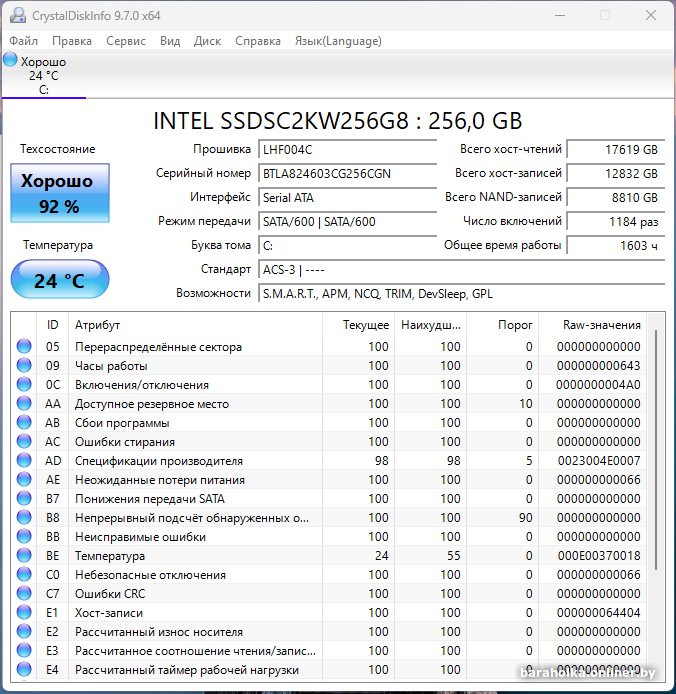Click status orb for C0 Небезопасные отключения
676x694 pixels.
point(24,574)
